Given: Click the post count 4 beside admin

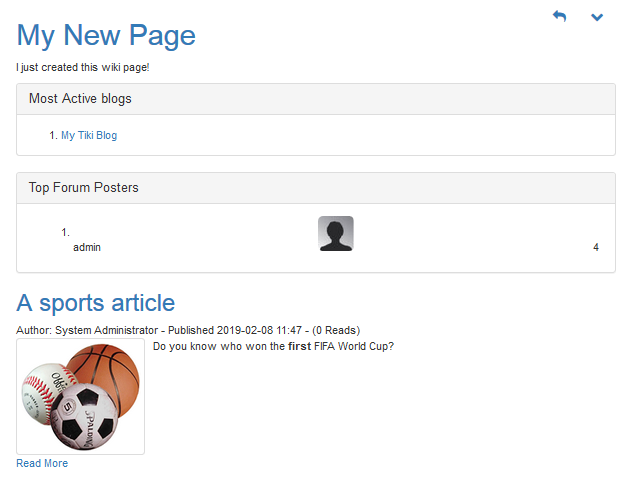Looking at the screenshot, I should pos(595,247).
